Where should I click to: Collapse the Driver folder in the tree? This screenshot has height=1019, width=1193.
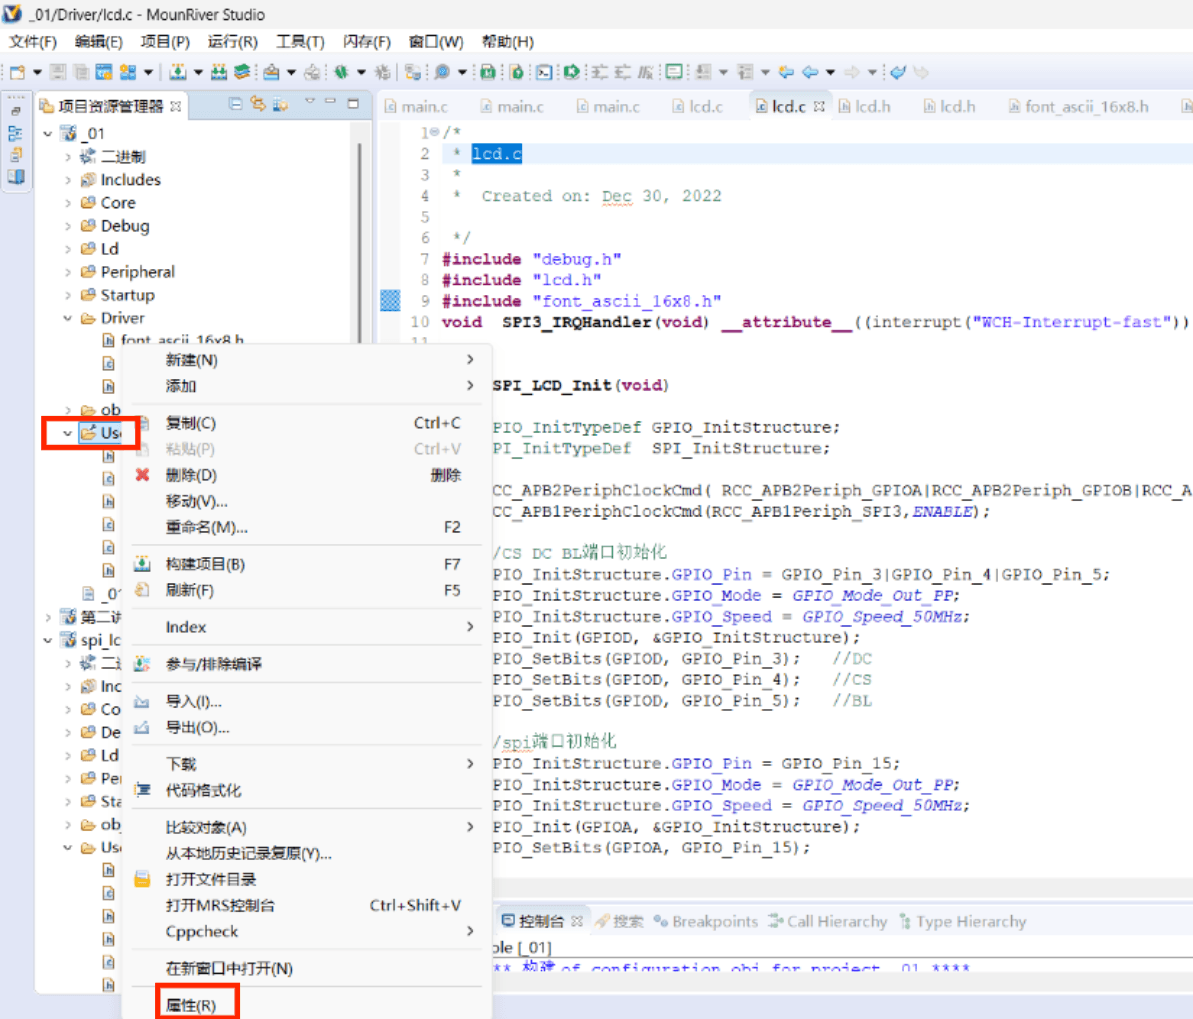point(68,318)
